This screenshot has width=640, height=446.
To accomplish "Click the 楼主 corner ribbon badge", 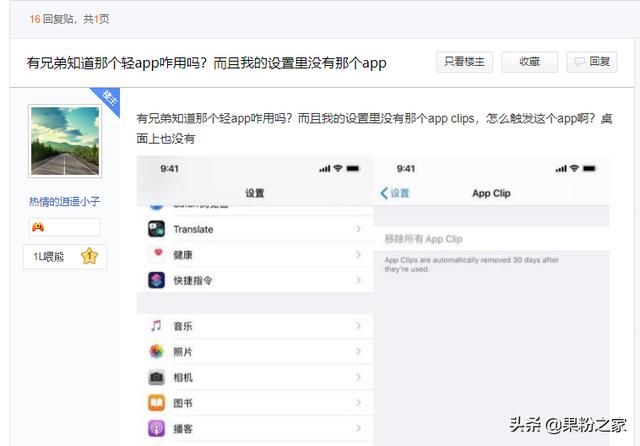I will (x=108, y=99).
